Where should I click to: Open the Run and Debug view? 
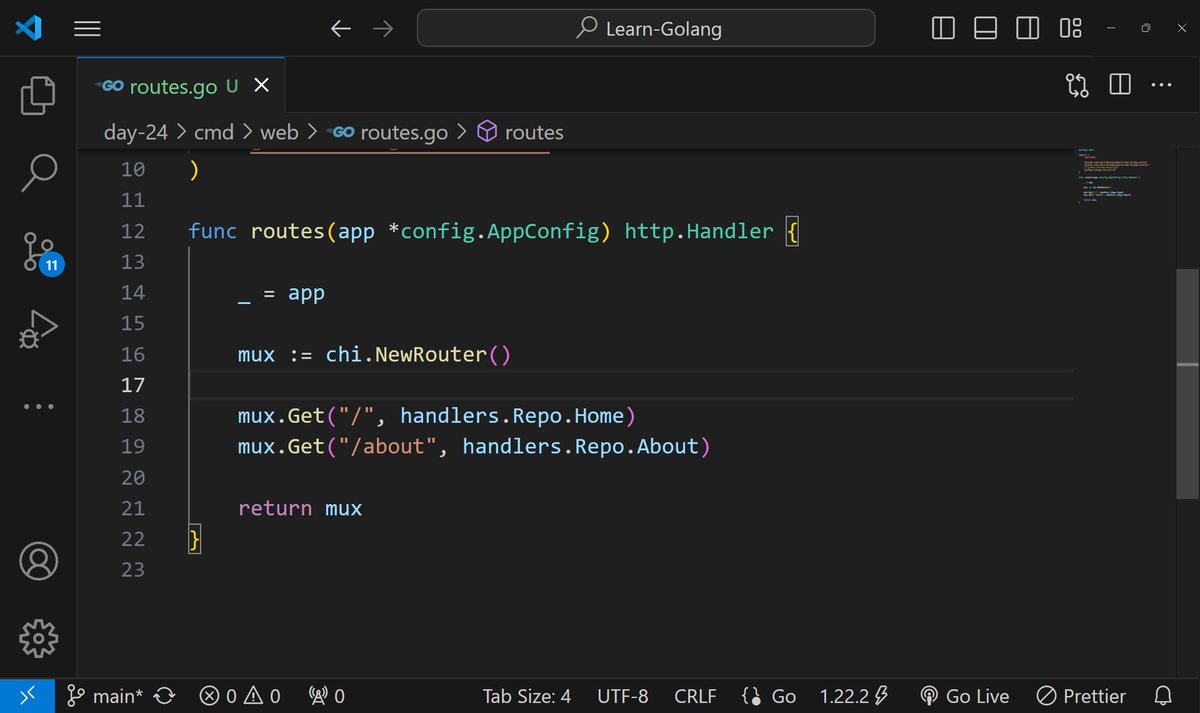point(39,329)
